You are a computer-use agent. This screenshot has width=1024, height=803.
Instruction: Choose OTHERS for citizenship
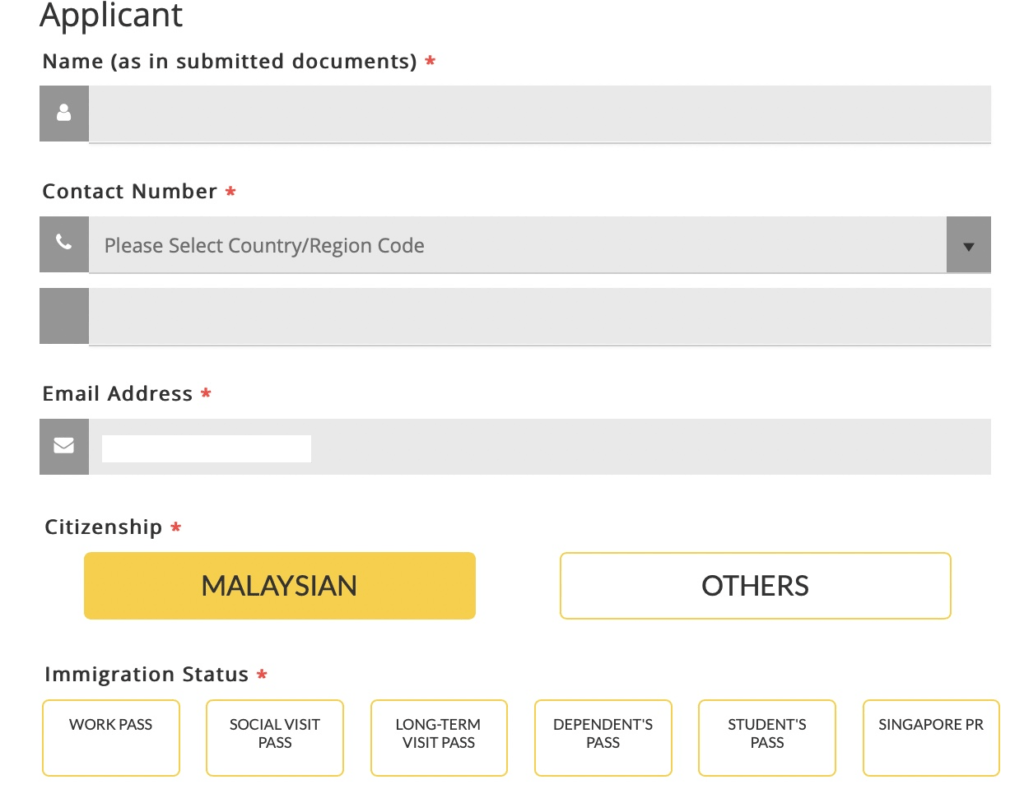(755, 585)
